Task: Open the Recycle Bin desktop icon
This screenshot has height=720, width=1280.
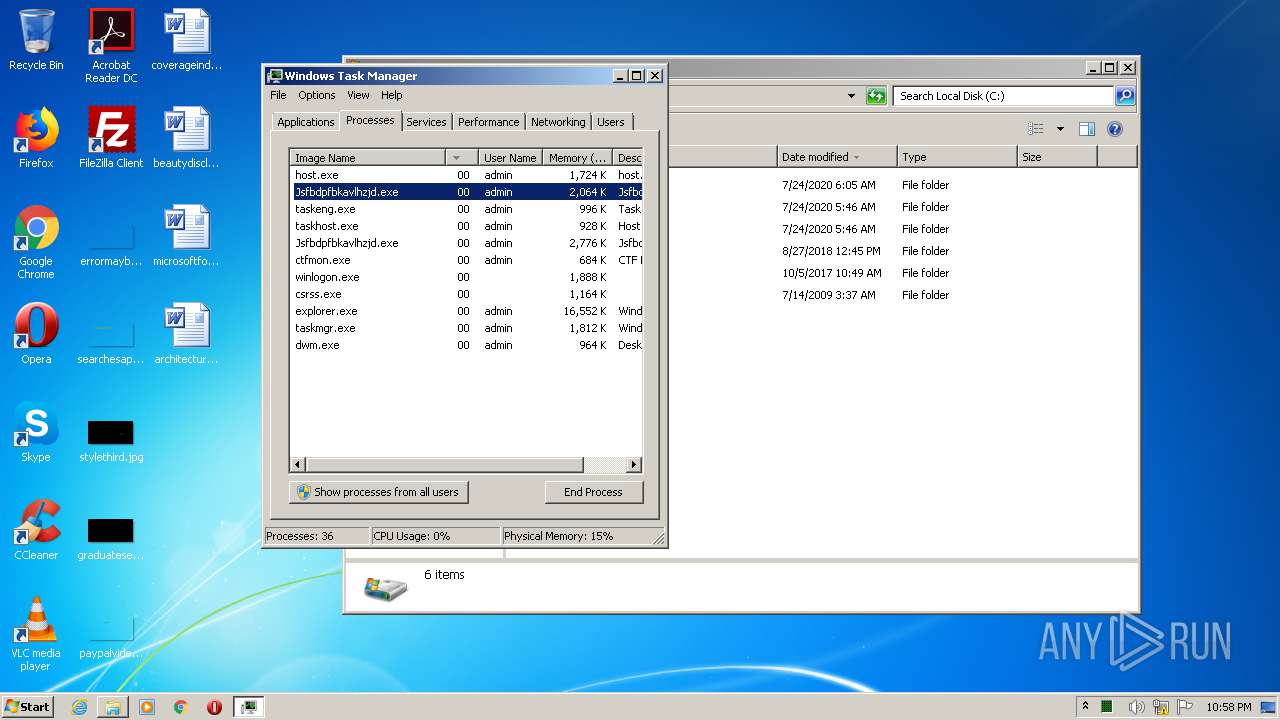Action: 36,41
